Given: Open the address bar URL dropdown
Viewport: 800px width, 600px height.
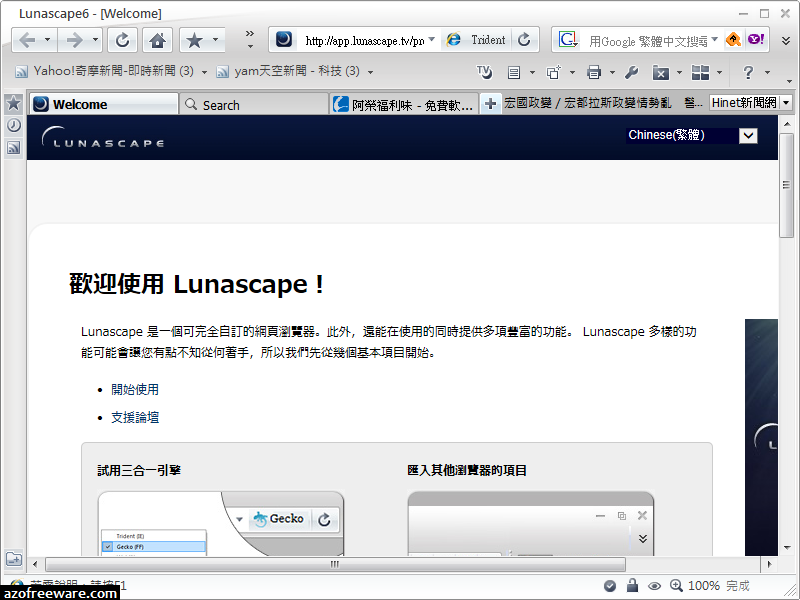Looking at the screenshot, I should [432, 39].
